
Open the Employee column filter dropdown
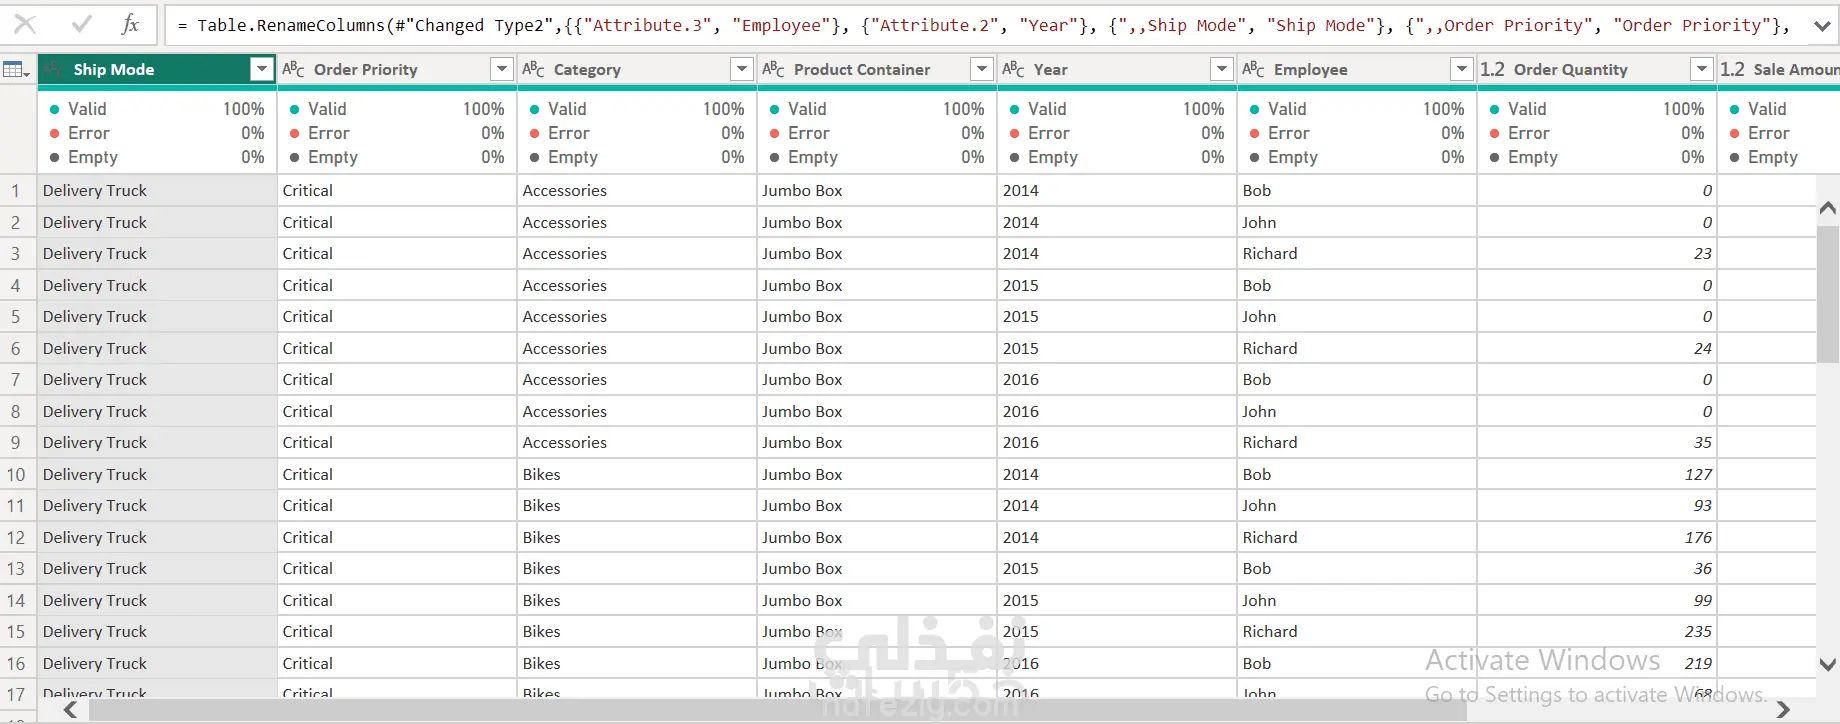tap(1462, 69)
